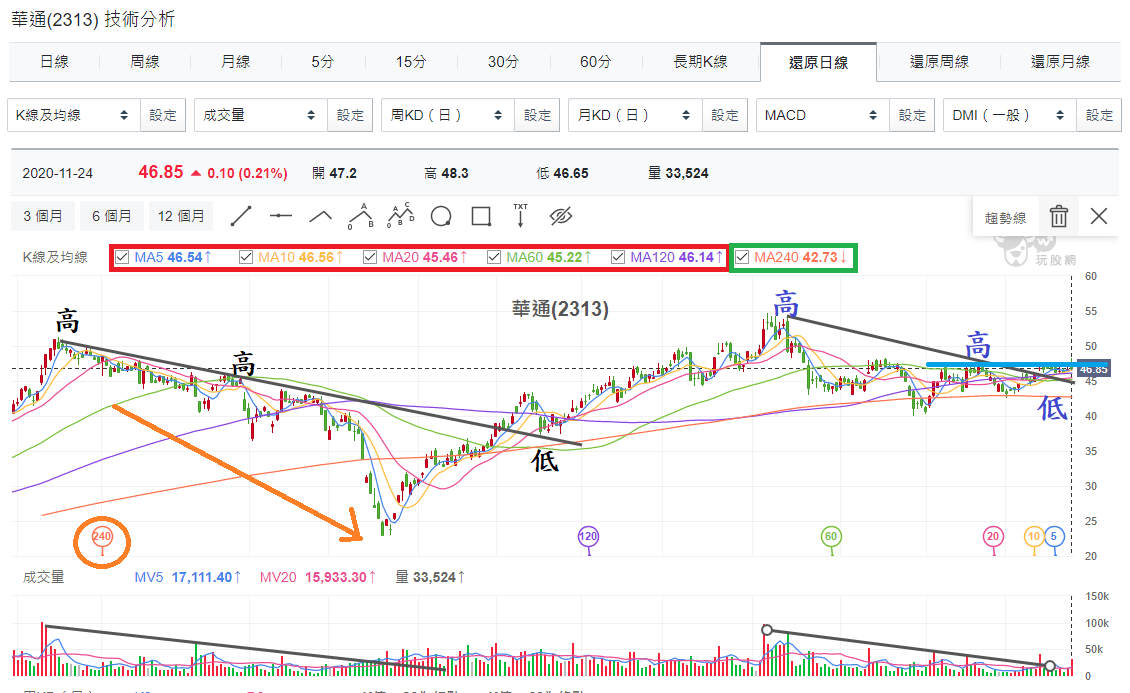Switch to the 還原周線 tab
Image resolution: width=1130 pixels, height=693 pixels.
coord(940,62)
